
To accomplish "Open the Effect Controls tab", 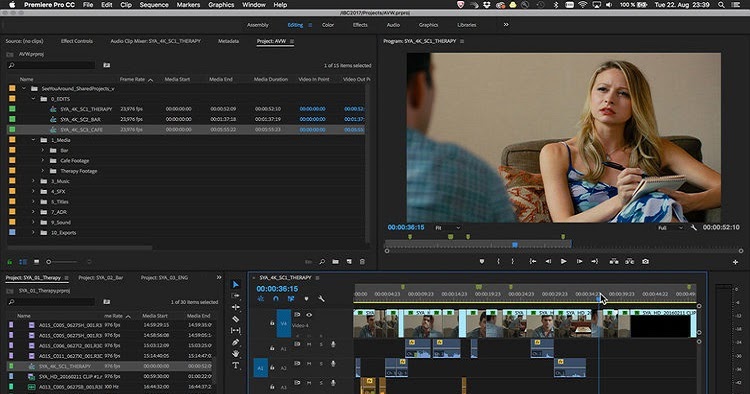I will click(x=77, y=41).
